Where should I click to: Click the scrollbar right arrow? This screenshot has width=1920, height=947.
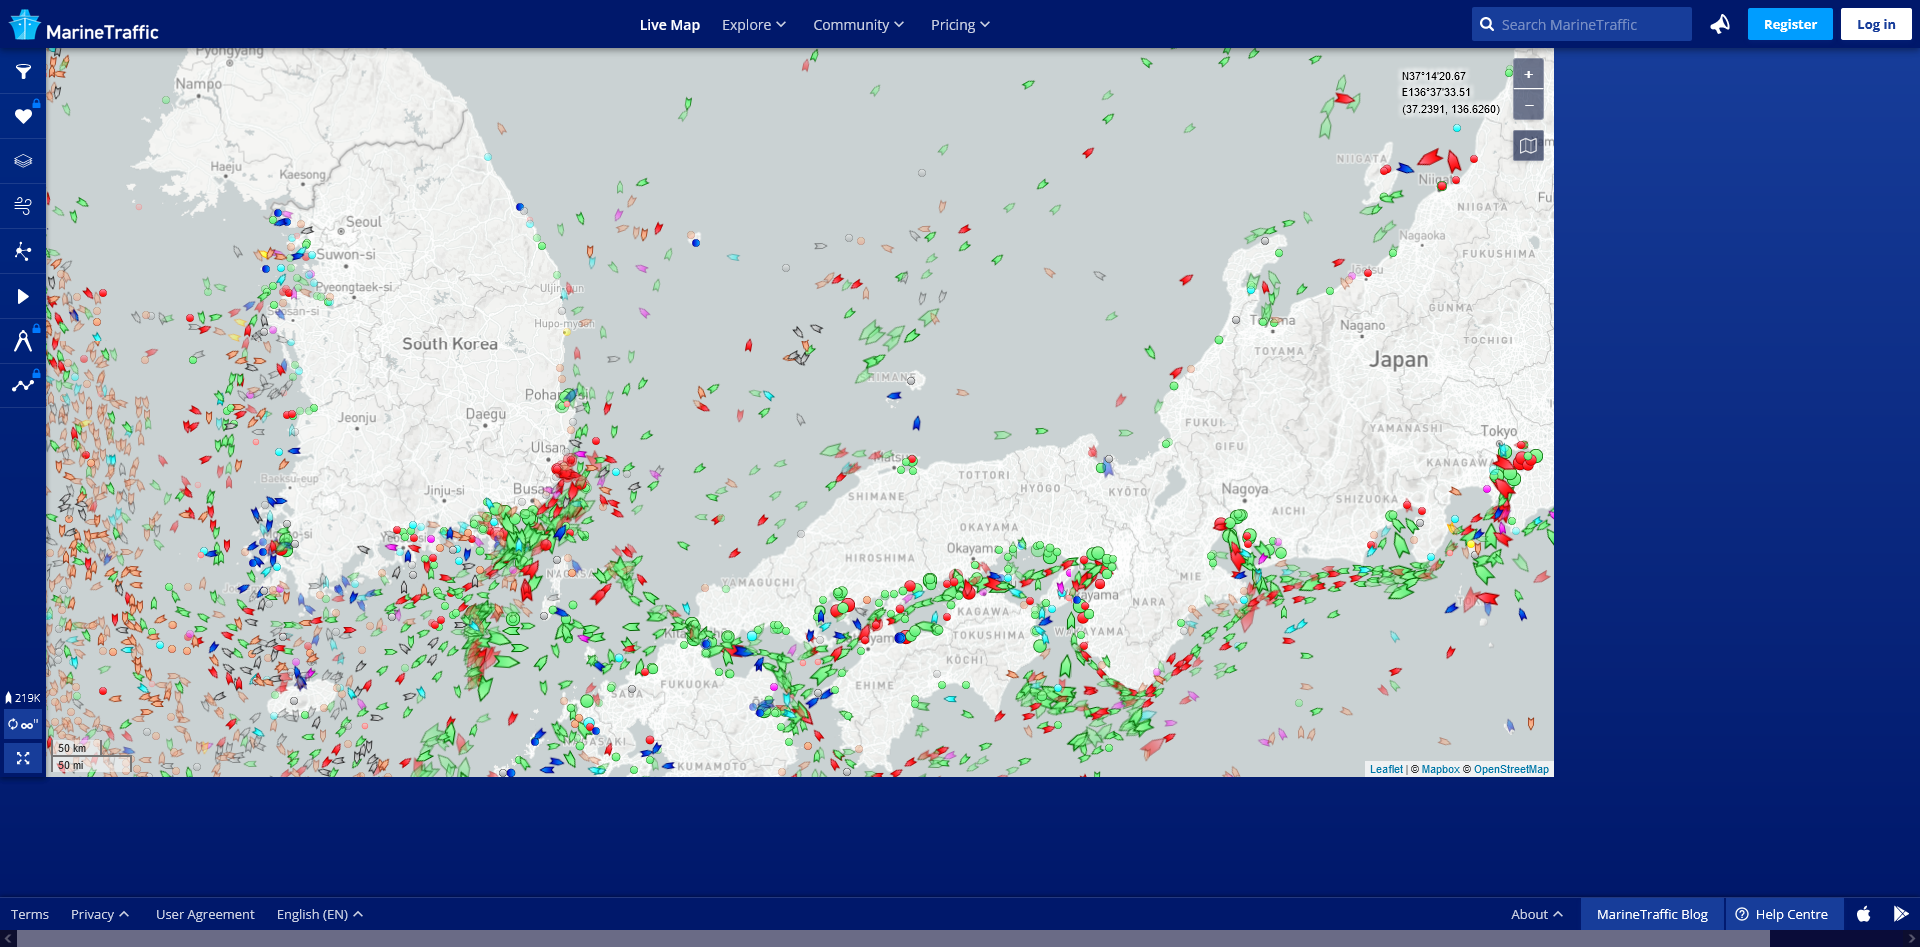(1911, 939)
